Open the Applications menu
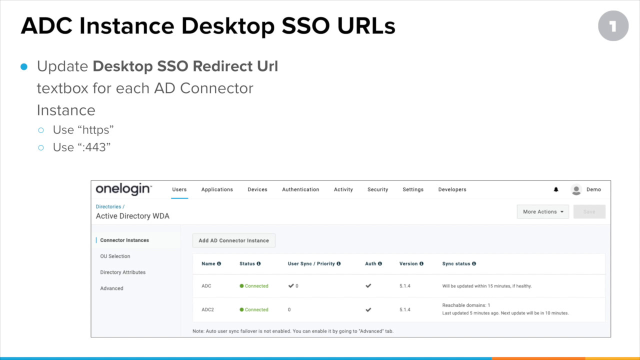The width and height of the screenshot is (640, 360). (217, 189)
